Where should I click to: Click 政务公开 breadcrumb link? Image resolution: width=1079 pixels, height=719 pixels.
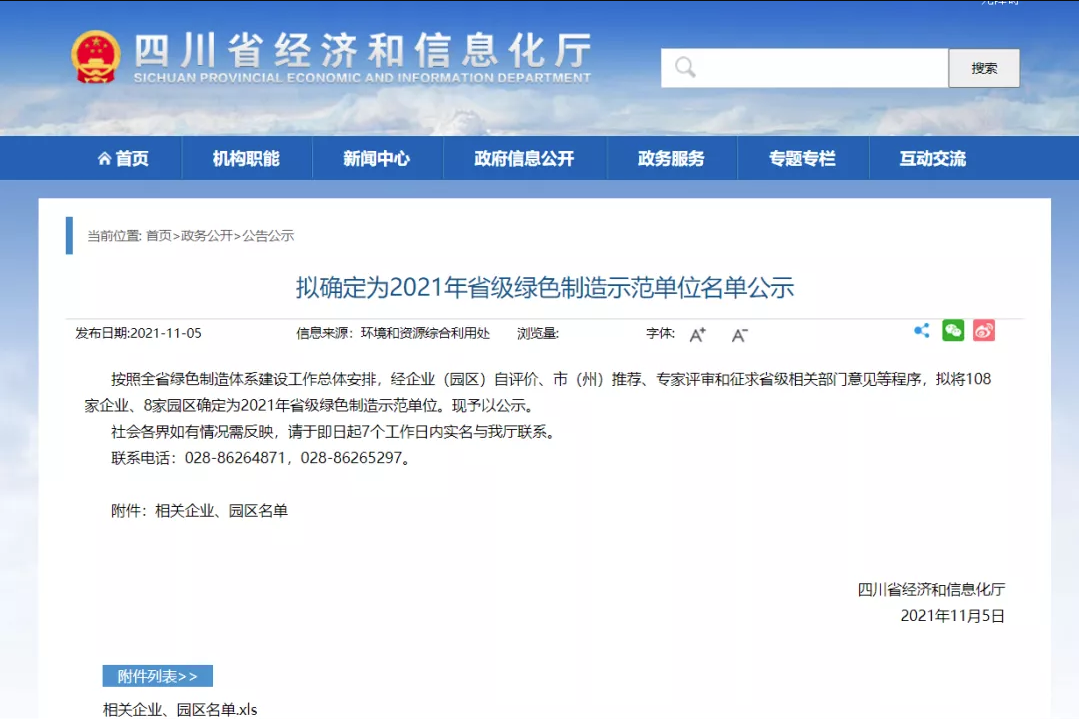click(206, 236)
